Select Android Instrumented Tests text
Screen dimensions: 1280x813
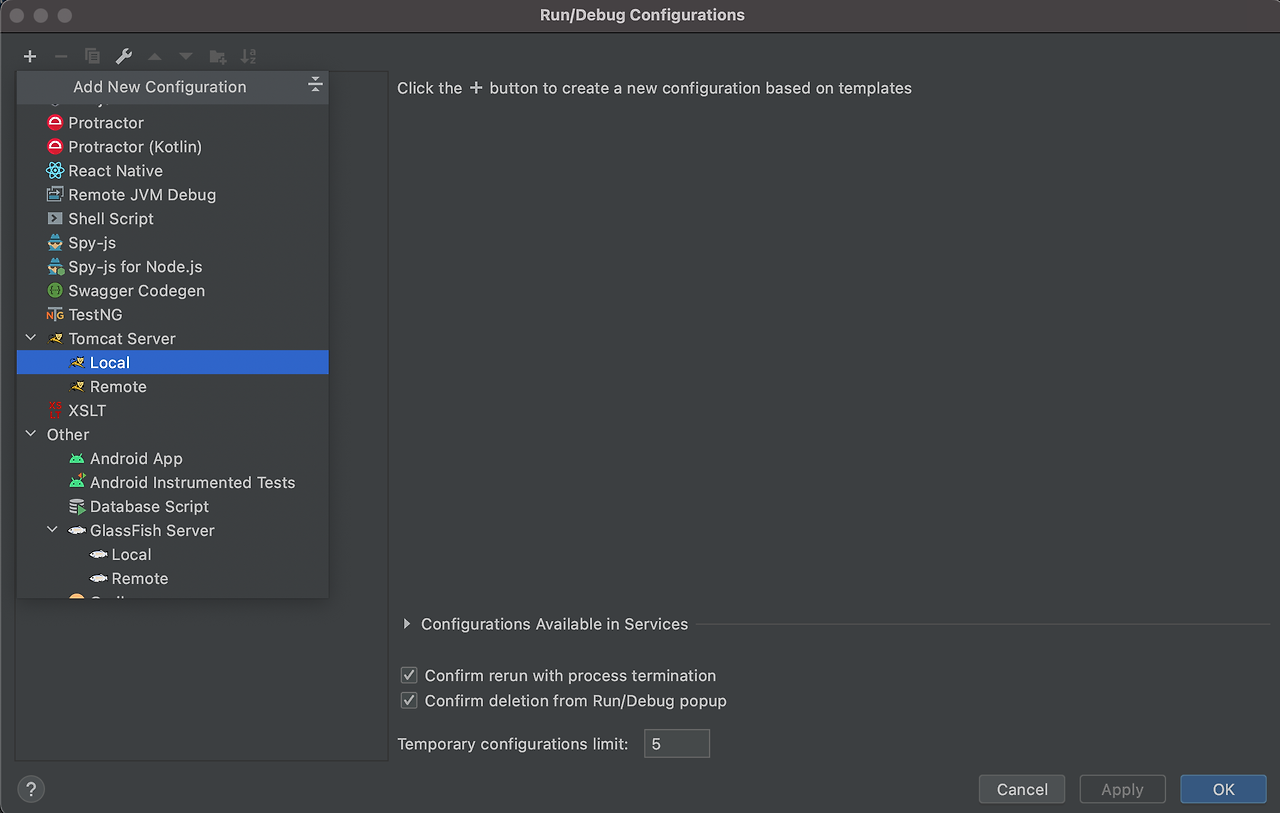pos(193,483)
